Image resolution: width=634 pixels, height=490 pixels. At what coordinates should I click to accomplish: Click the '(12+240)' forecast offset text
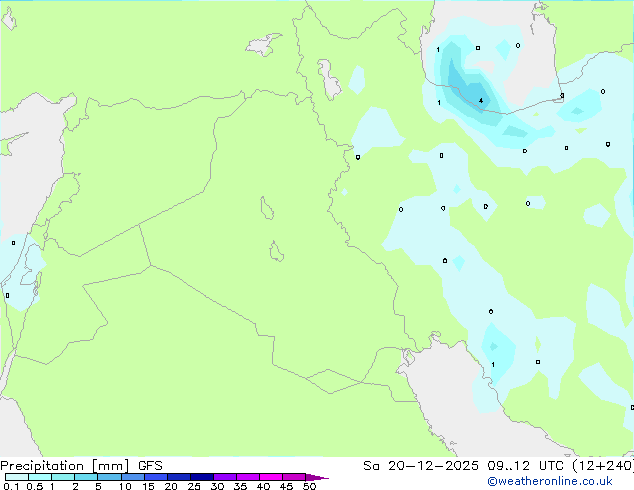click(602, 466)
